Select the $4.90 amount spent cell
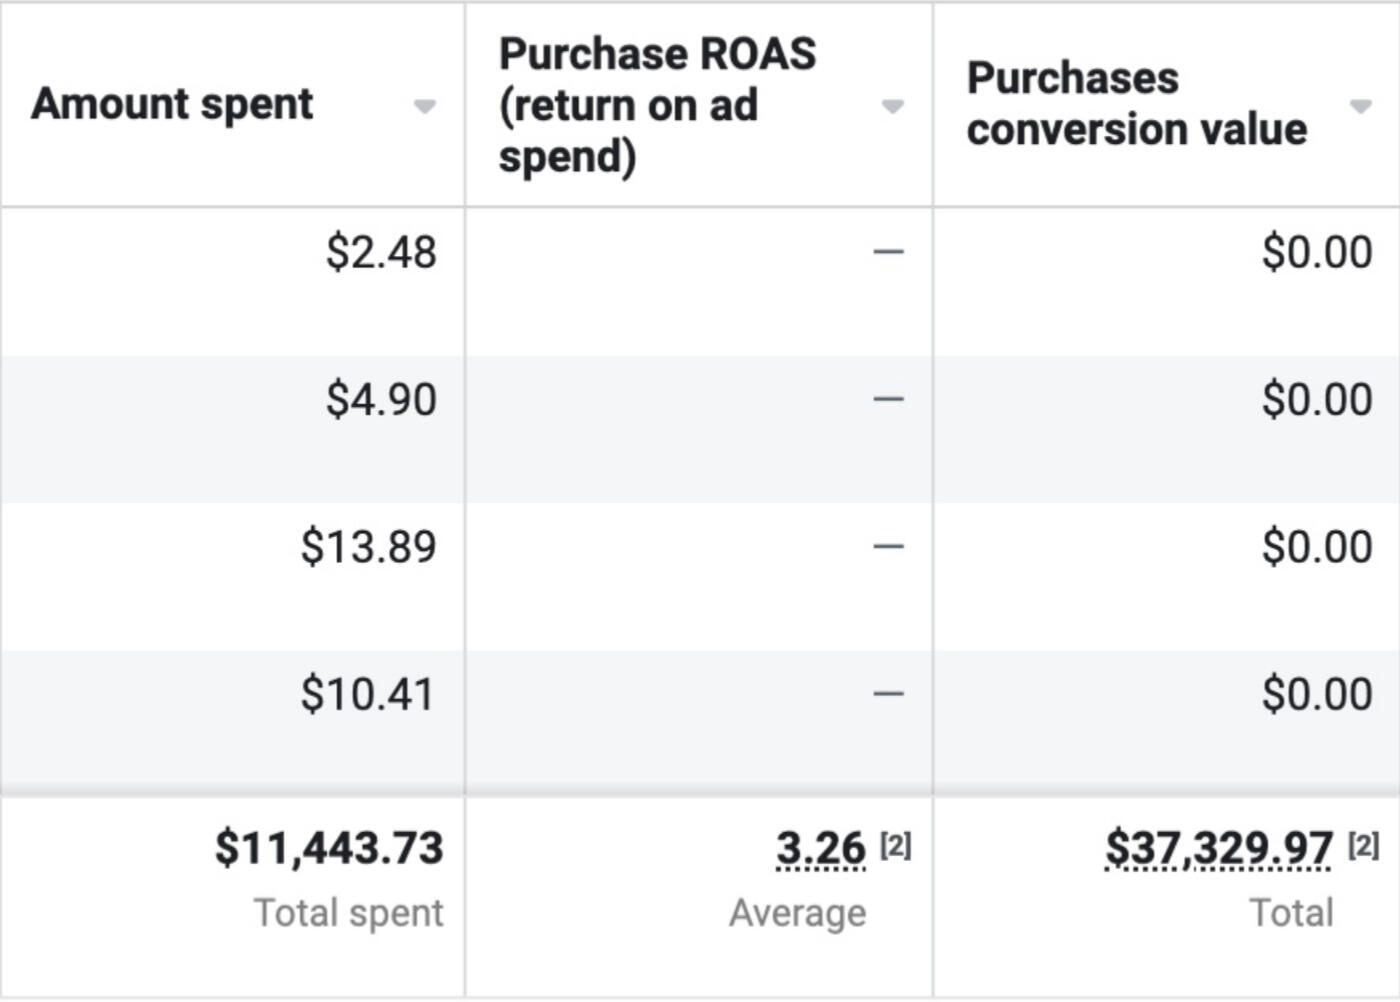 point(381,400)
